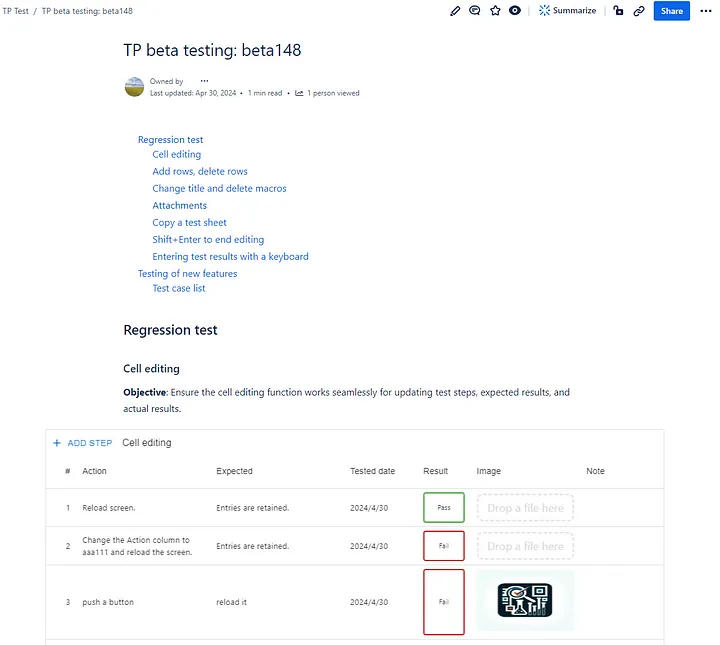Click the owner avatar picture
Viewport: 720px width, 645px height.
[134, 87]
